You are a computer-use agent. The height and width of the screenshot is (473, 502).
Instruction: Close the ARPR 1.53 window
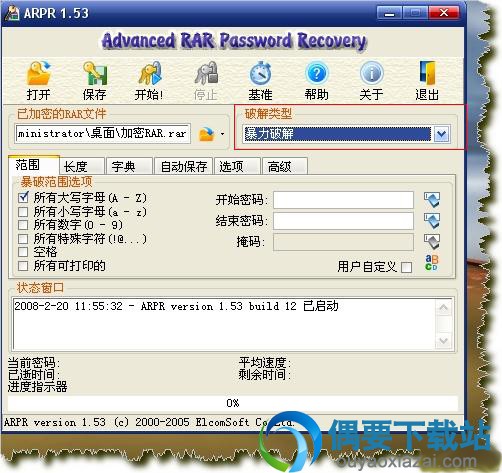(x=444, y=13)
